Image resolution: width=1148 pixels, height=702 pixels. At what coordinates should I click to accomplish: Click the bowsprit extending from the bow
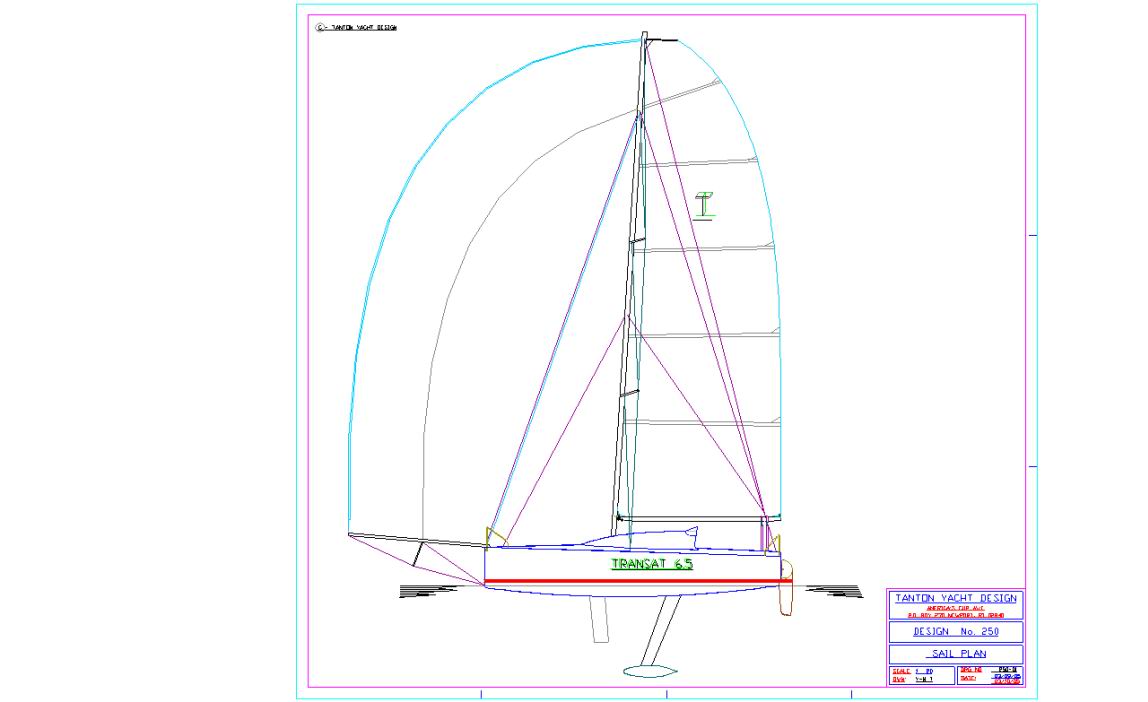[x=420, y=540]
